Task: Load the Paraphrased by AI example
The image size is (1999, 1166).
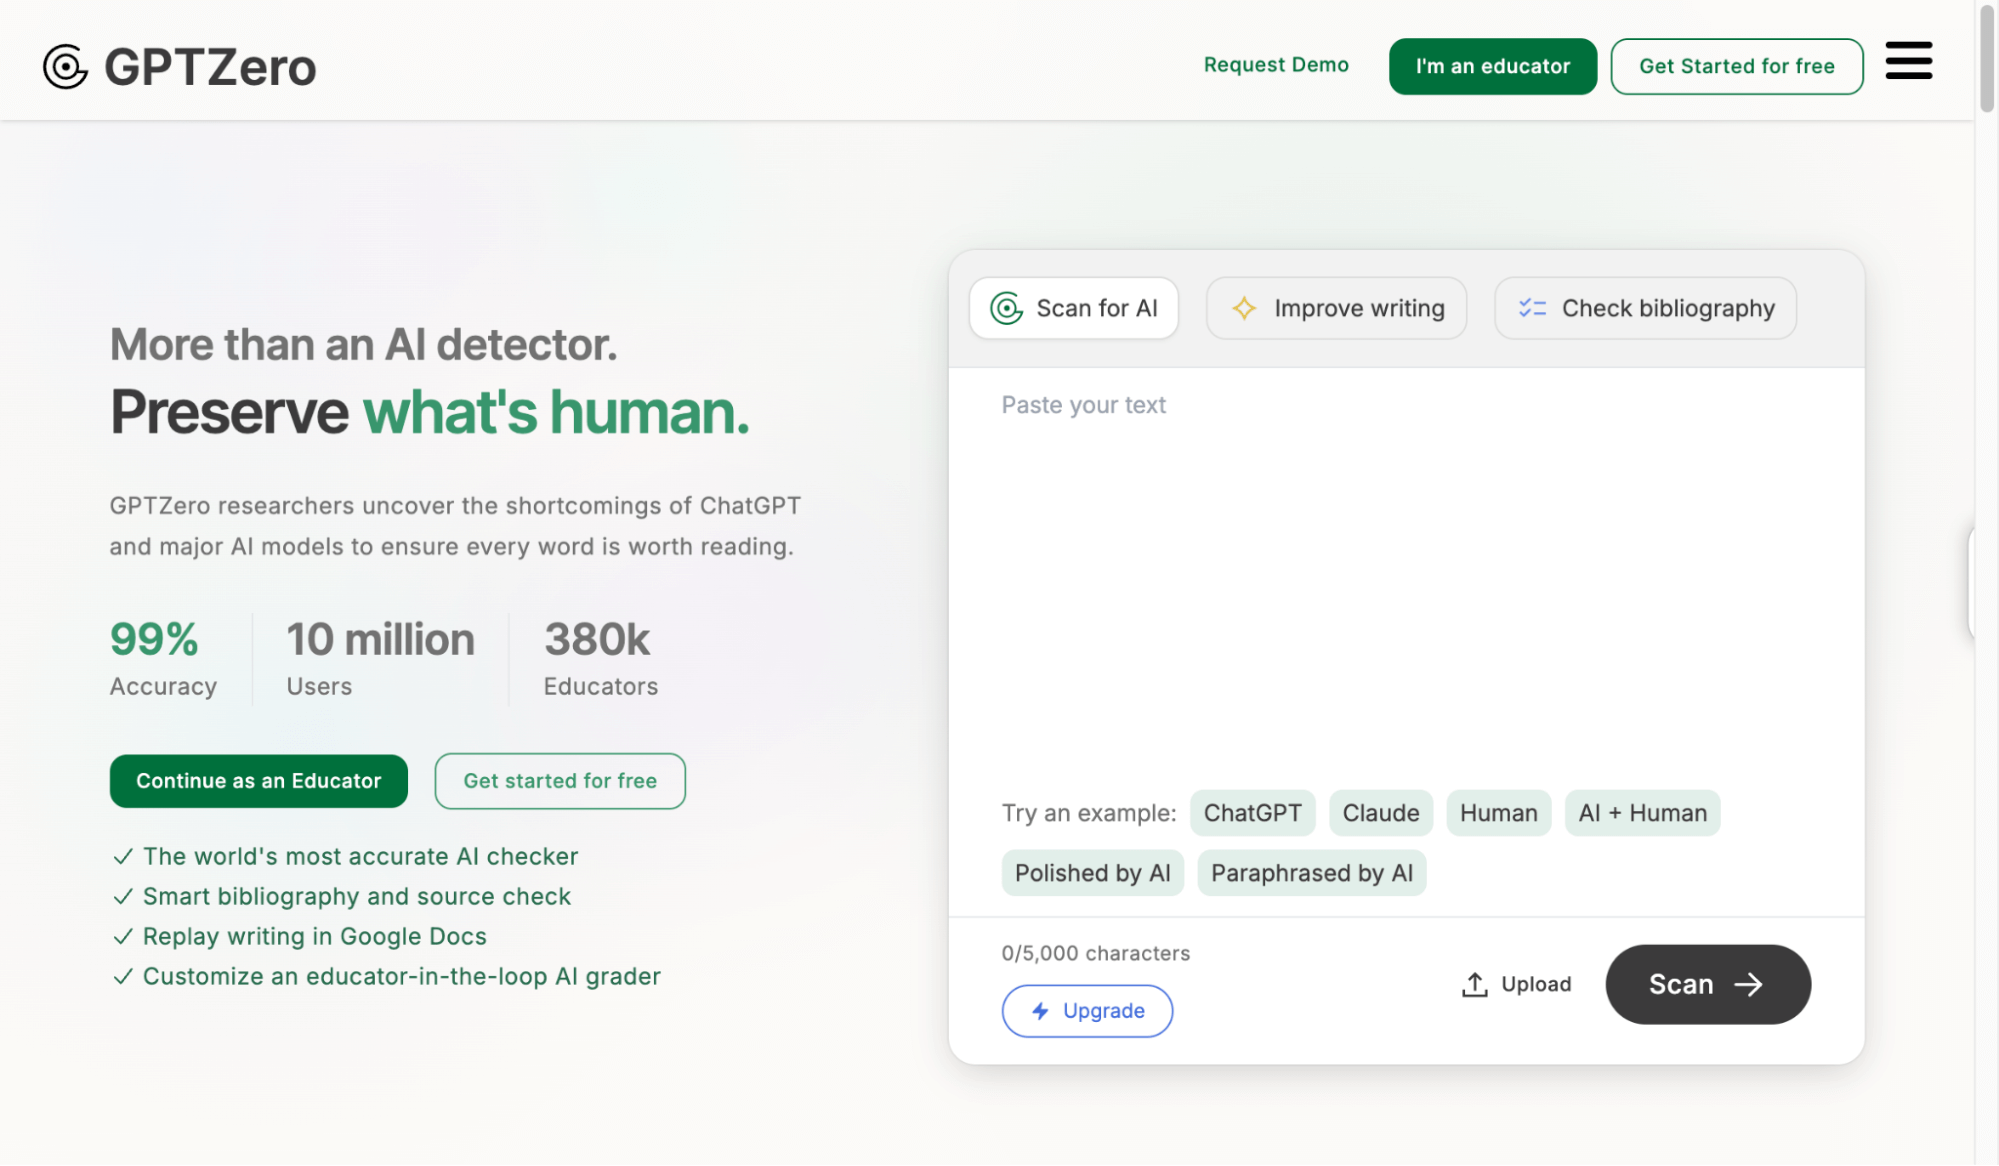Action: [x=1312, y=873]
